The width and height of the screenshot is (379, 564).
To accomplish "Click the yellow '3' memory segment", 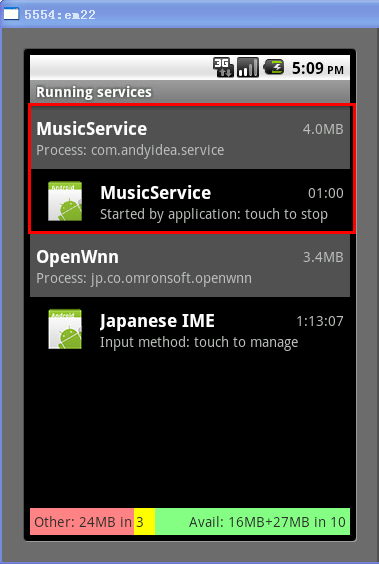I will (x=145, y=522).
